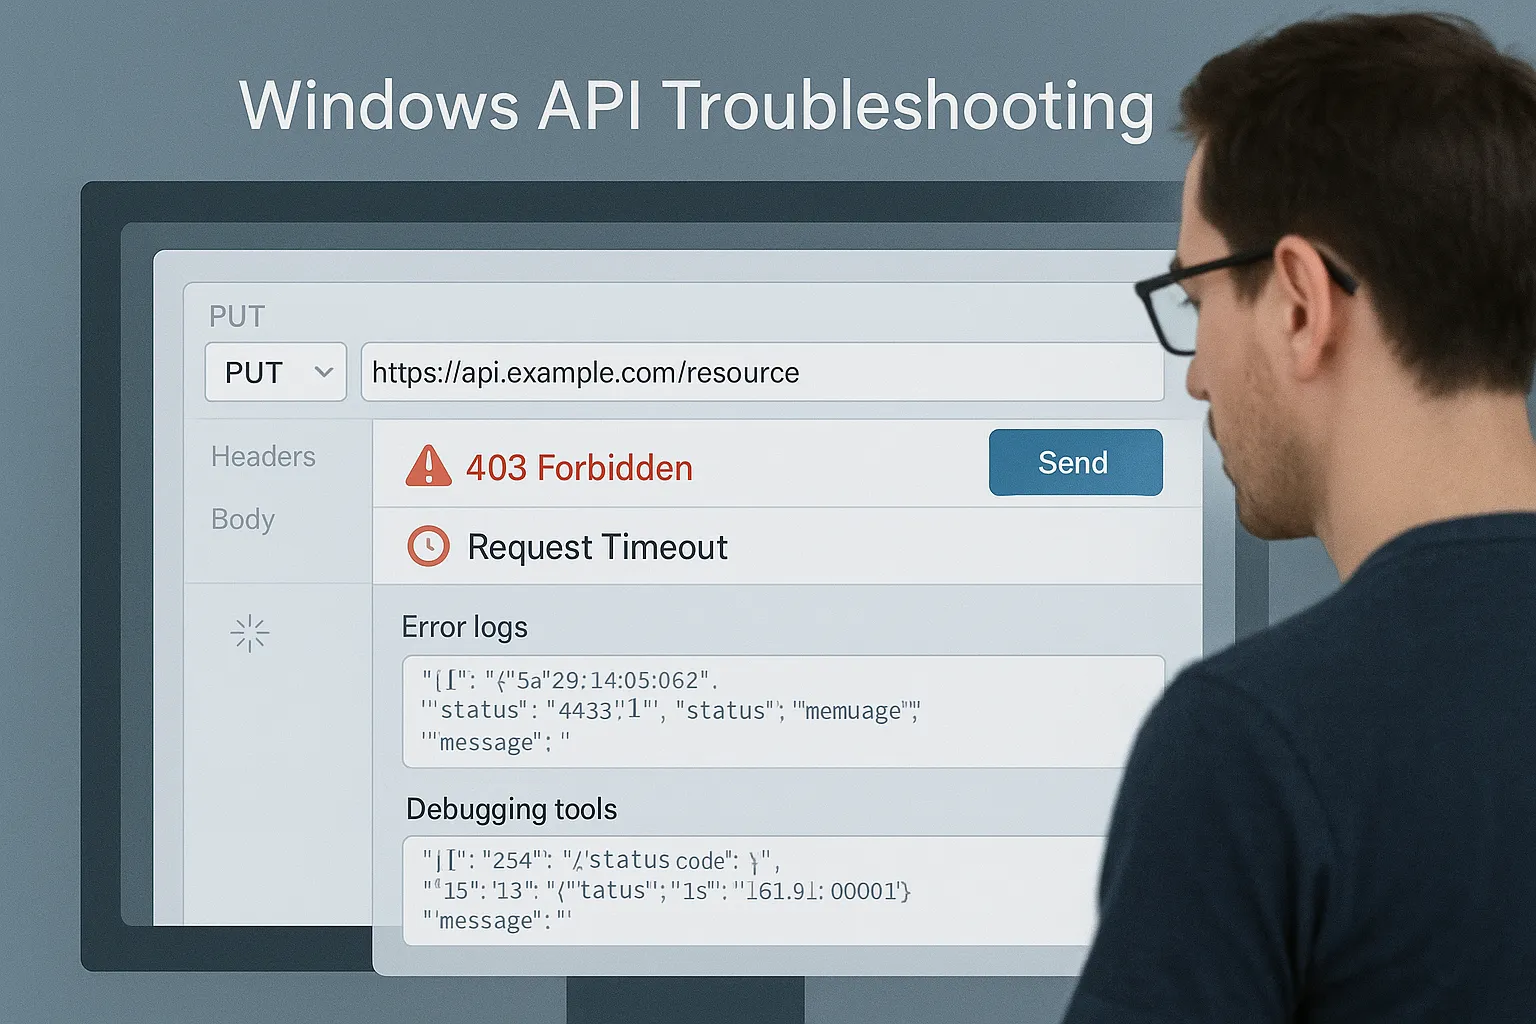Viewport: 1536px width, 1024px height.
Task: Click the "message" line in Error logs
Action: (495, 743)
